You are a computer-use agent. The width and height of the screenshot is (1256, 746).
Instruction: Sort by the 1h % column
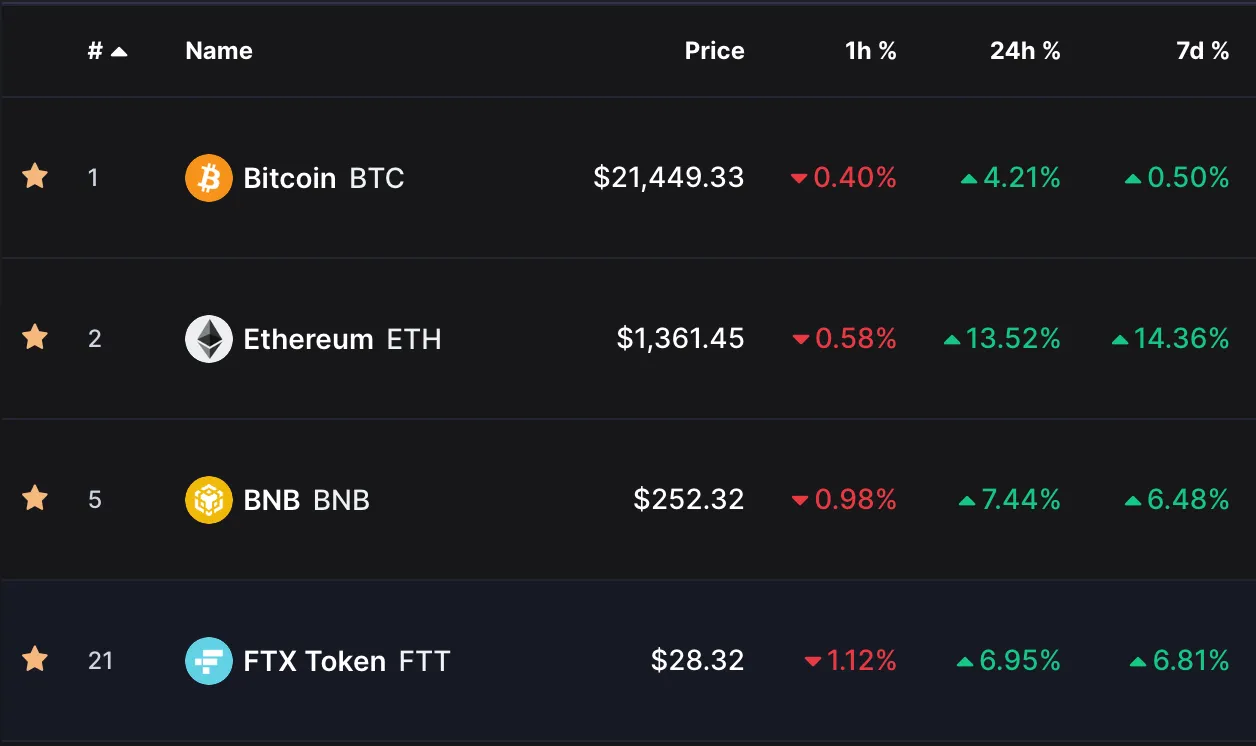pyautogui.click(x=871, y=51)
